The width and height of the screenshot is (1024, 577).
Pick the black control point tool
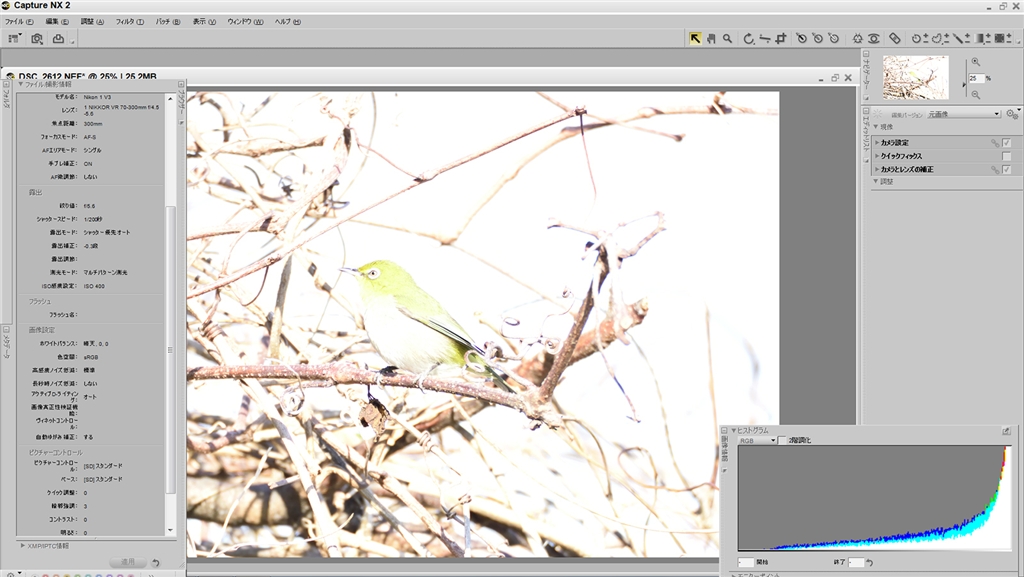pos(801,39)
